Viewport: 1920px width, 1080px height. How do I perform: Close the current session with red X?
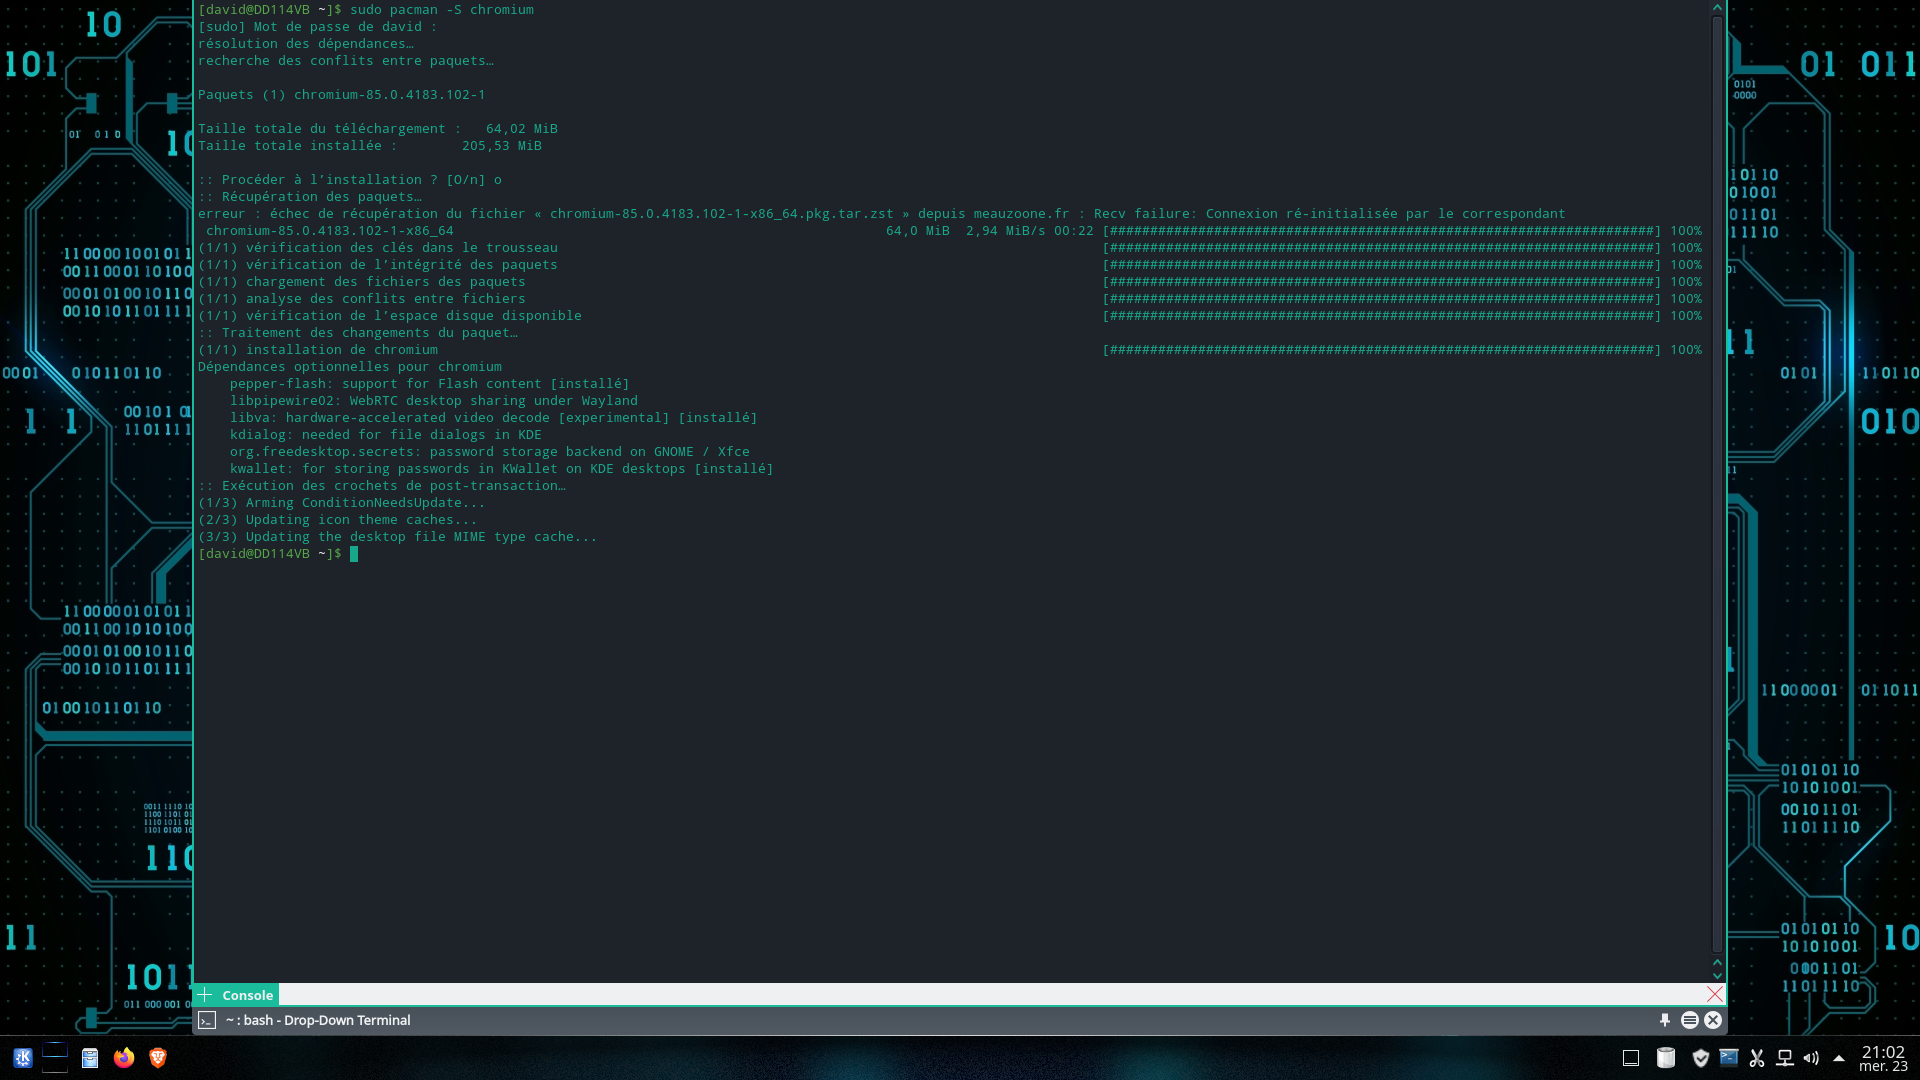[1715, 994]
